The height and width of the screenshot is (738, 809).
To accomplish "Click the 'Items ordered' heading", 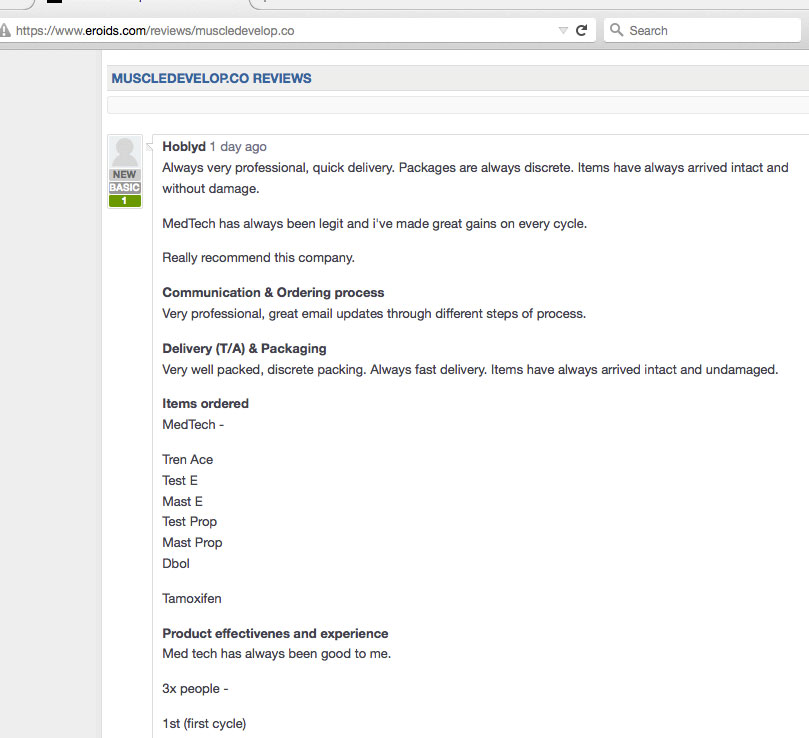I will pyautogui.click(x=205, y=404).
